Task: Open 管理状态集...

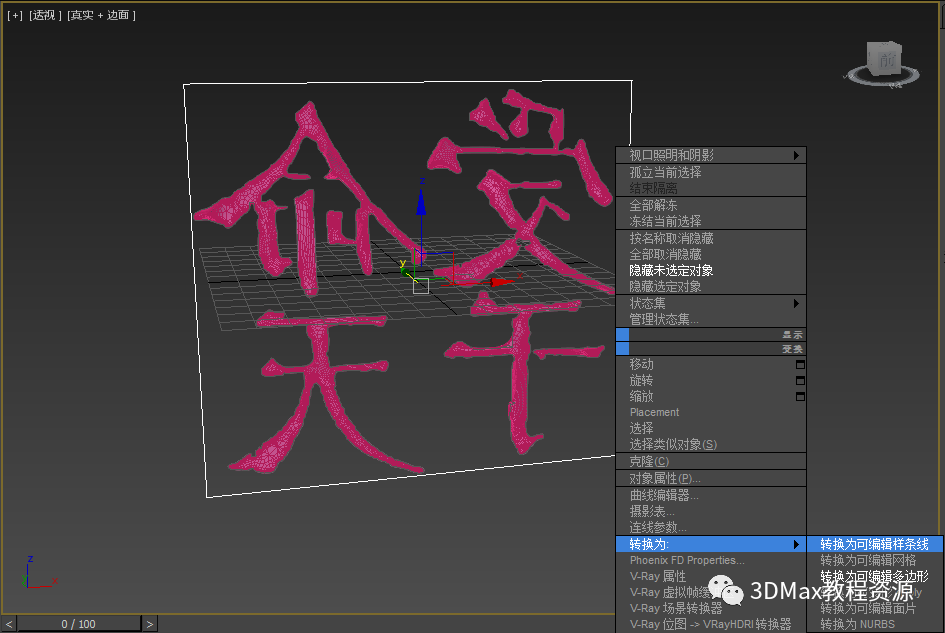Action: [664, 320]
